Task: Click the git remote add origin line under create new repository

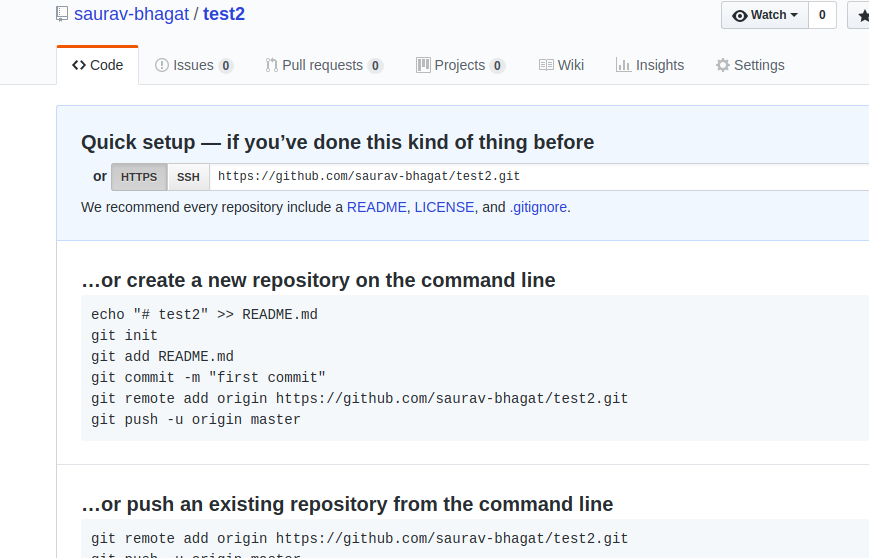Action: pos(360,399)
